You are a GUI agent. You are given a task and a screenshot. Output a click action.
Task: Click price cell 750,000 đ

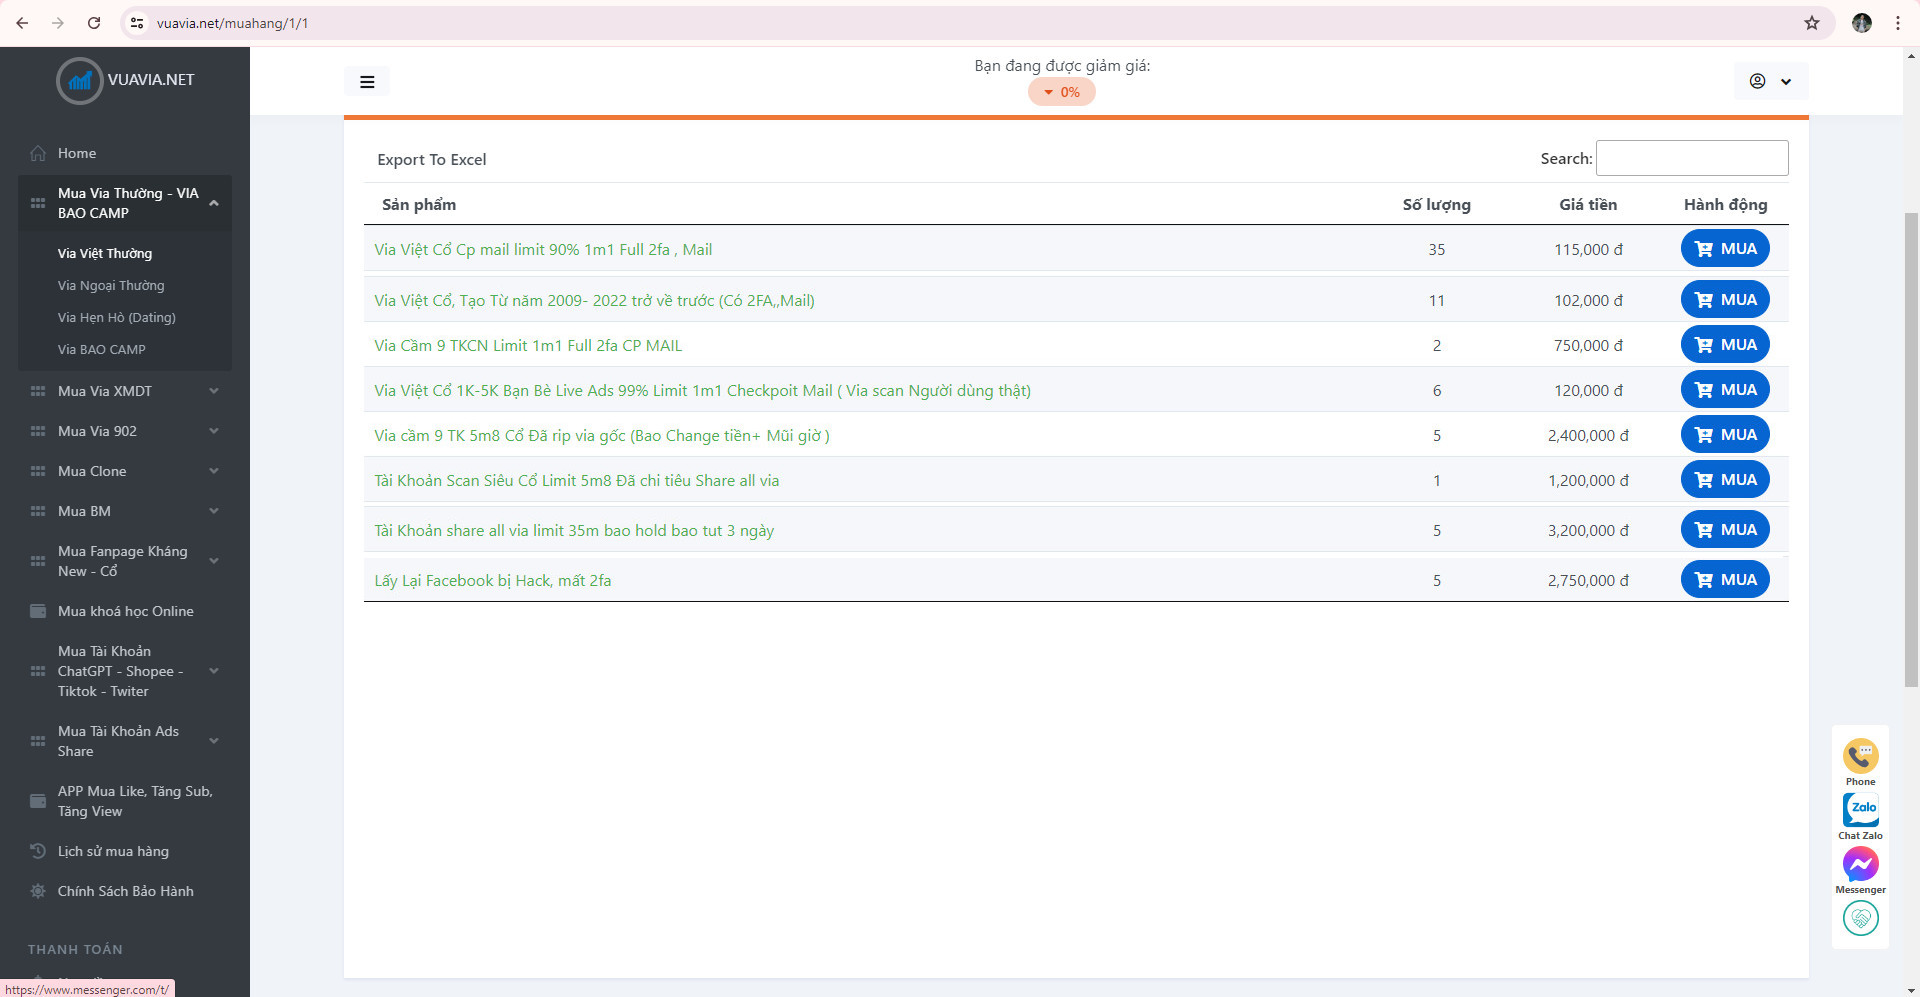[x=1588, y=346]
